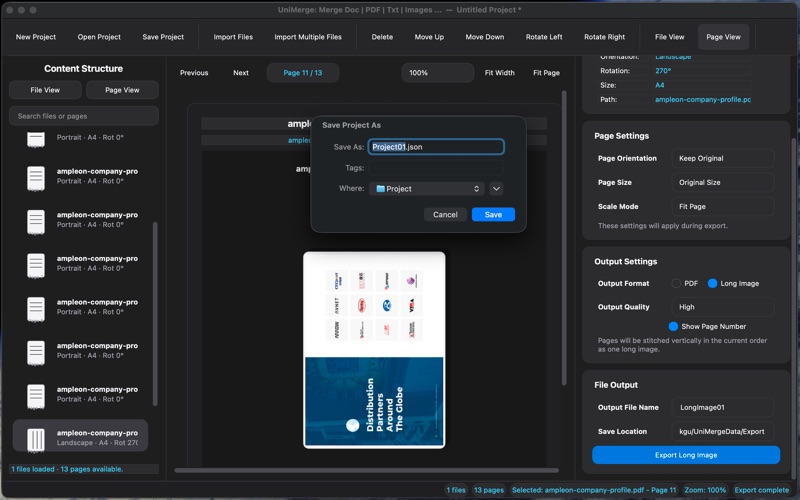Click the 'Selected: ampleon-company-profile.pdf' status entry
The image size is (800, 500).
594,490
